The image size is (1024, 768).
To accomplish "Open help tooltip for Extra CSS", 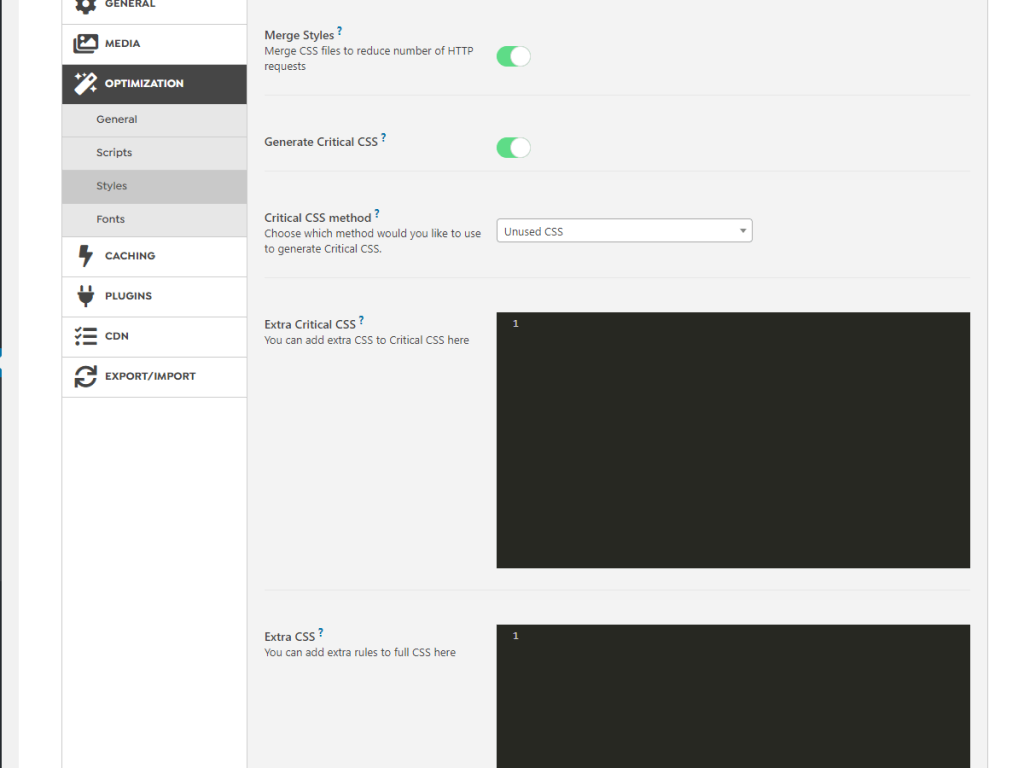I will click(321, 632).
